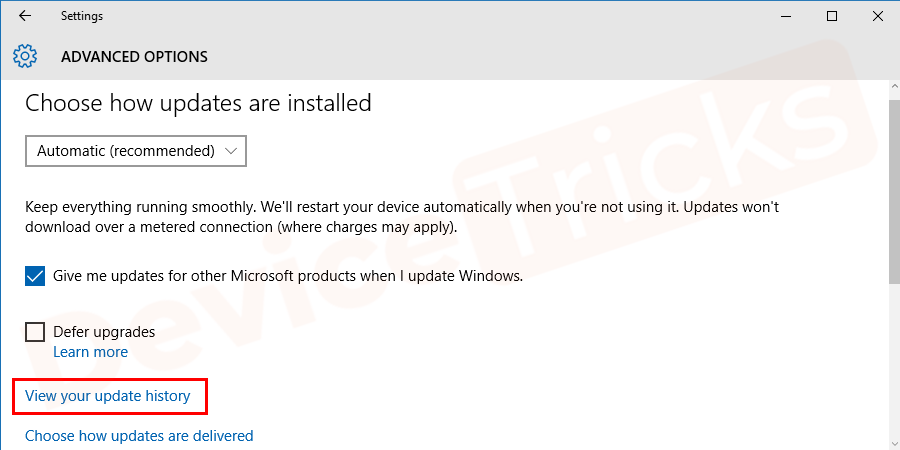Viewport: 900px width, 450px height.
Task: Click the scrollbar track below the thumb
Action: (892, 360)
